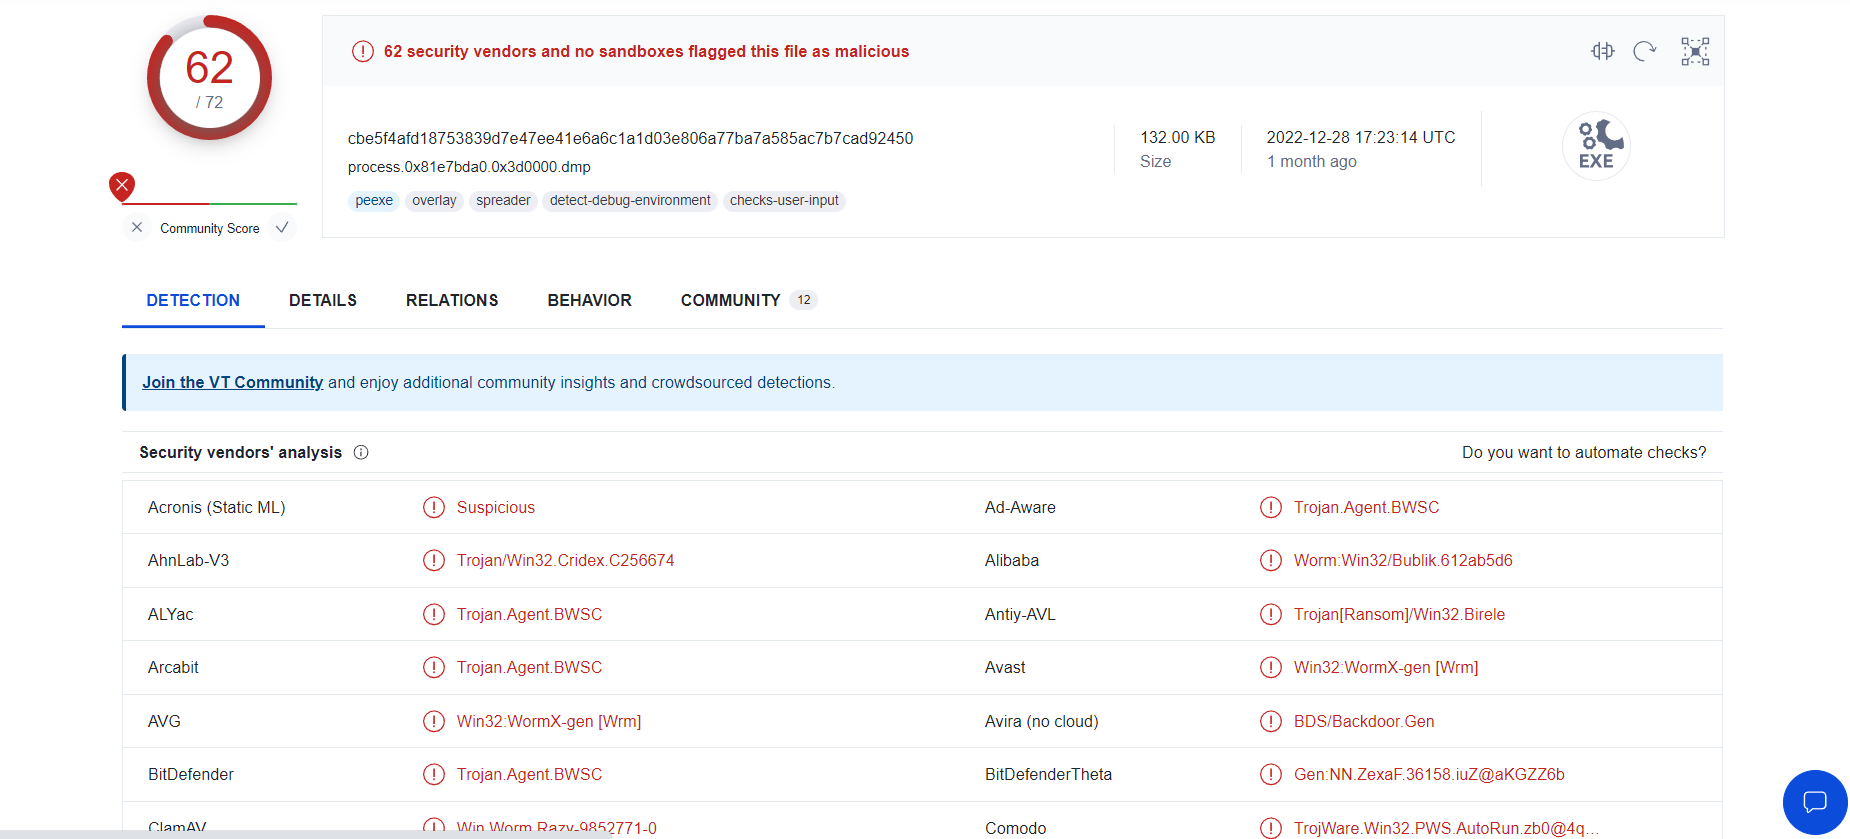Viewport: 1850px width, 839px height.
Task: Click Win32:WormX-gen [Wrm] in Avast row
Action: click(1386, 667)
